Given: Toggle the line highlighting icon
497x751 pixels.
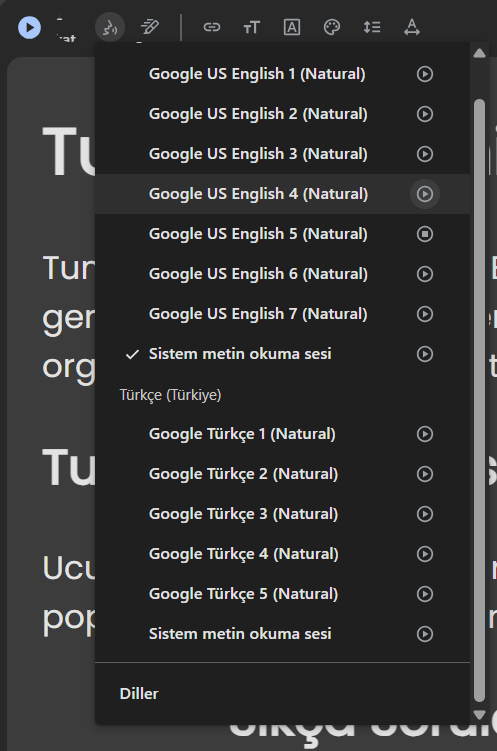Looking at the screenshot, I should pos(150,27).
